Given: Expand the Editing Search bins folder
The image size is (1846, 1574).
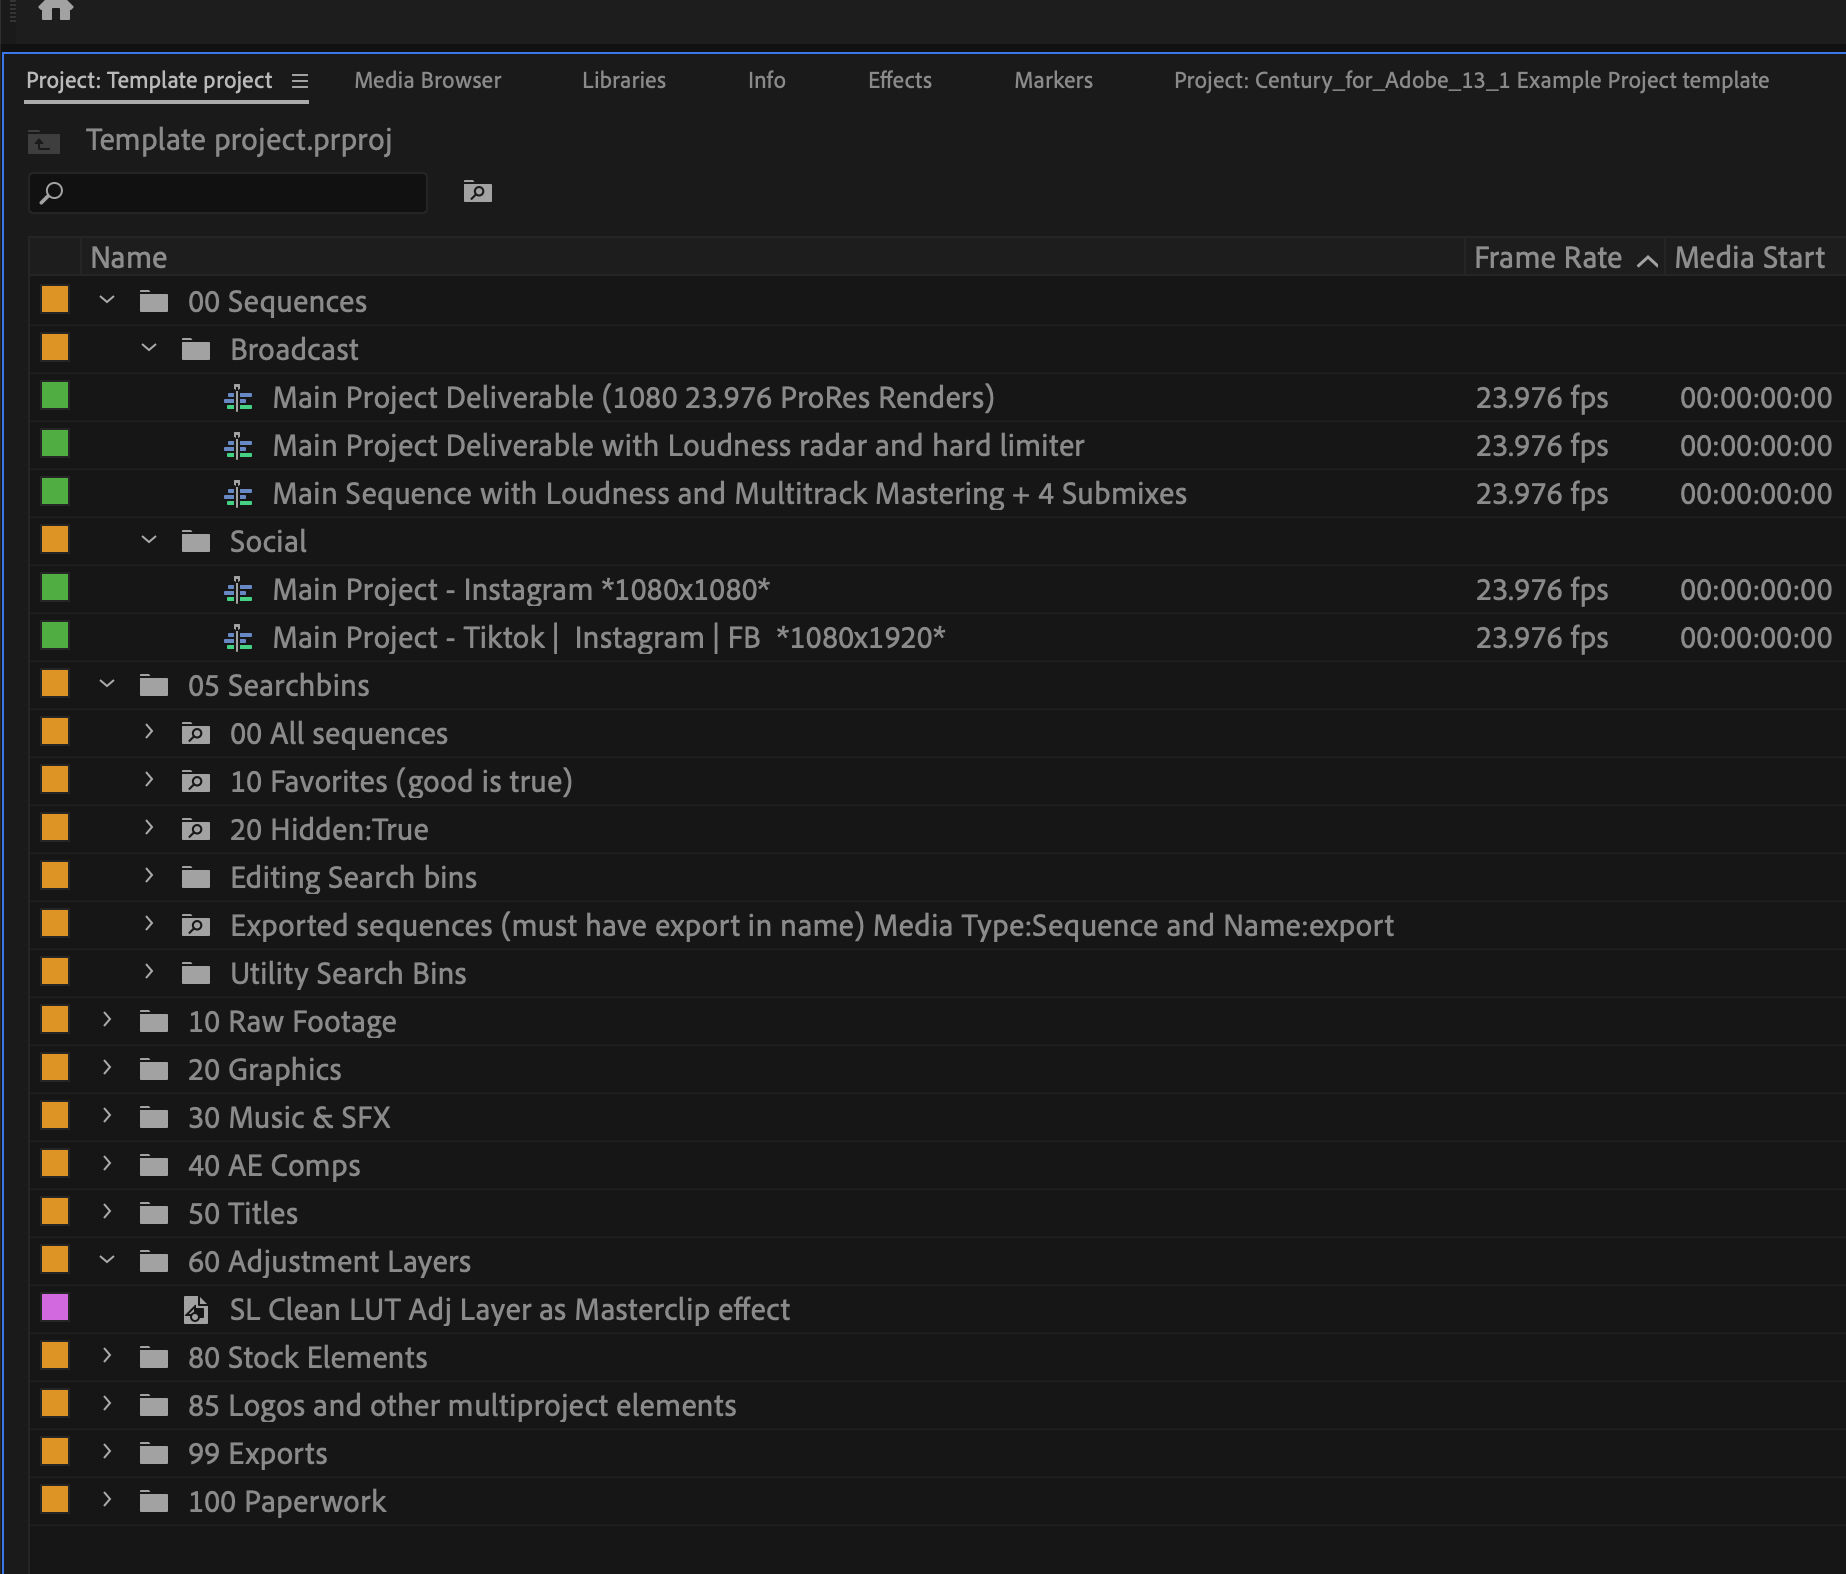Looking at the screenshot, I should [149, 876].
